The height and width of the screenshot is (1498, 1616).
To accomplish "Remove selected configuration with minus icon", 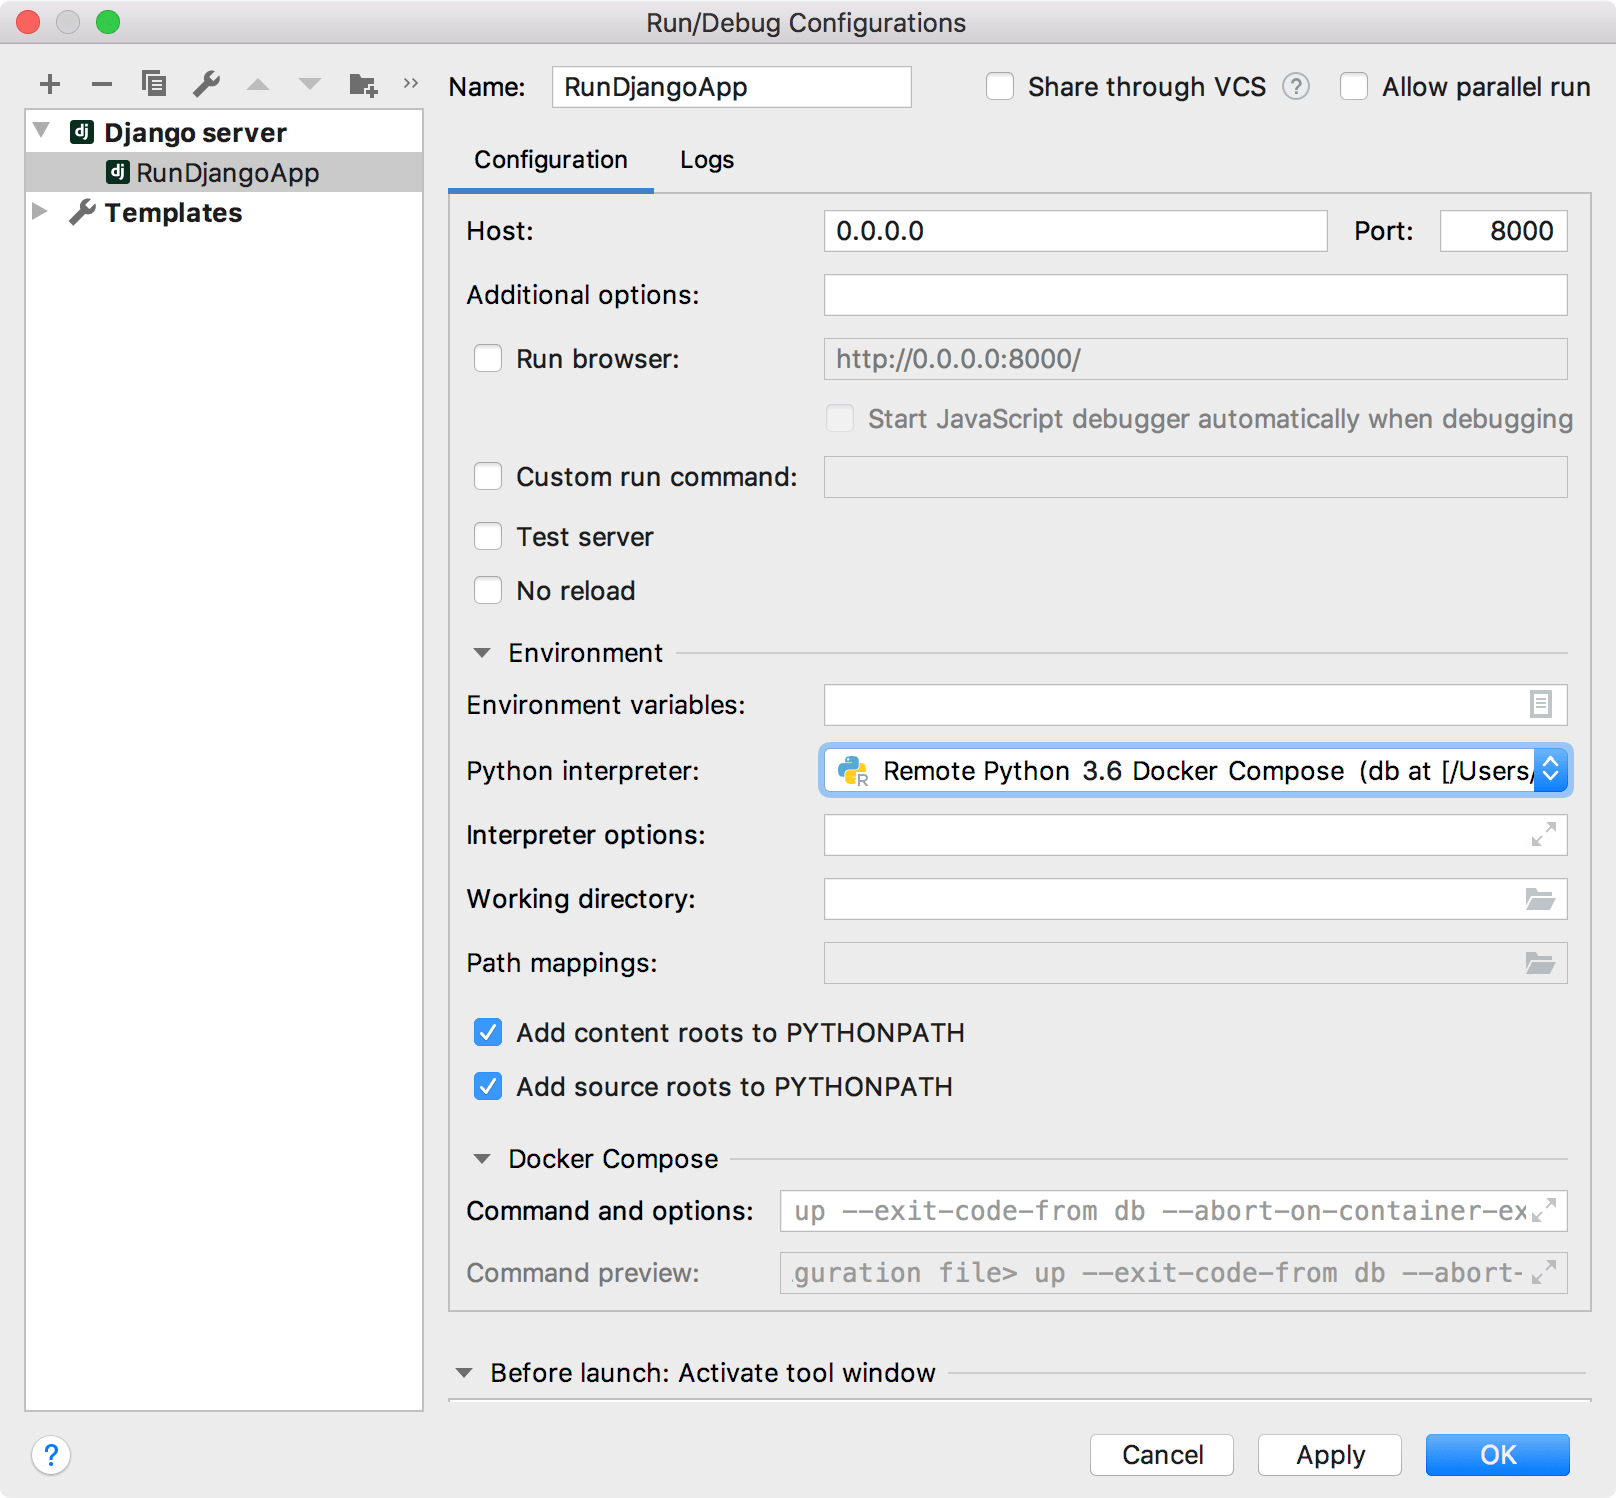I will (102, 84).
